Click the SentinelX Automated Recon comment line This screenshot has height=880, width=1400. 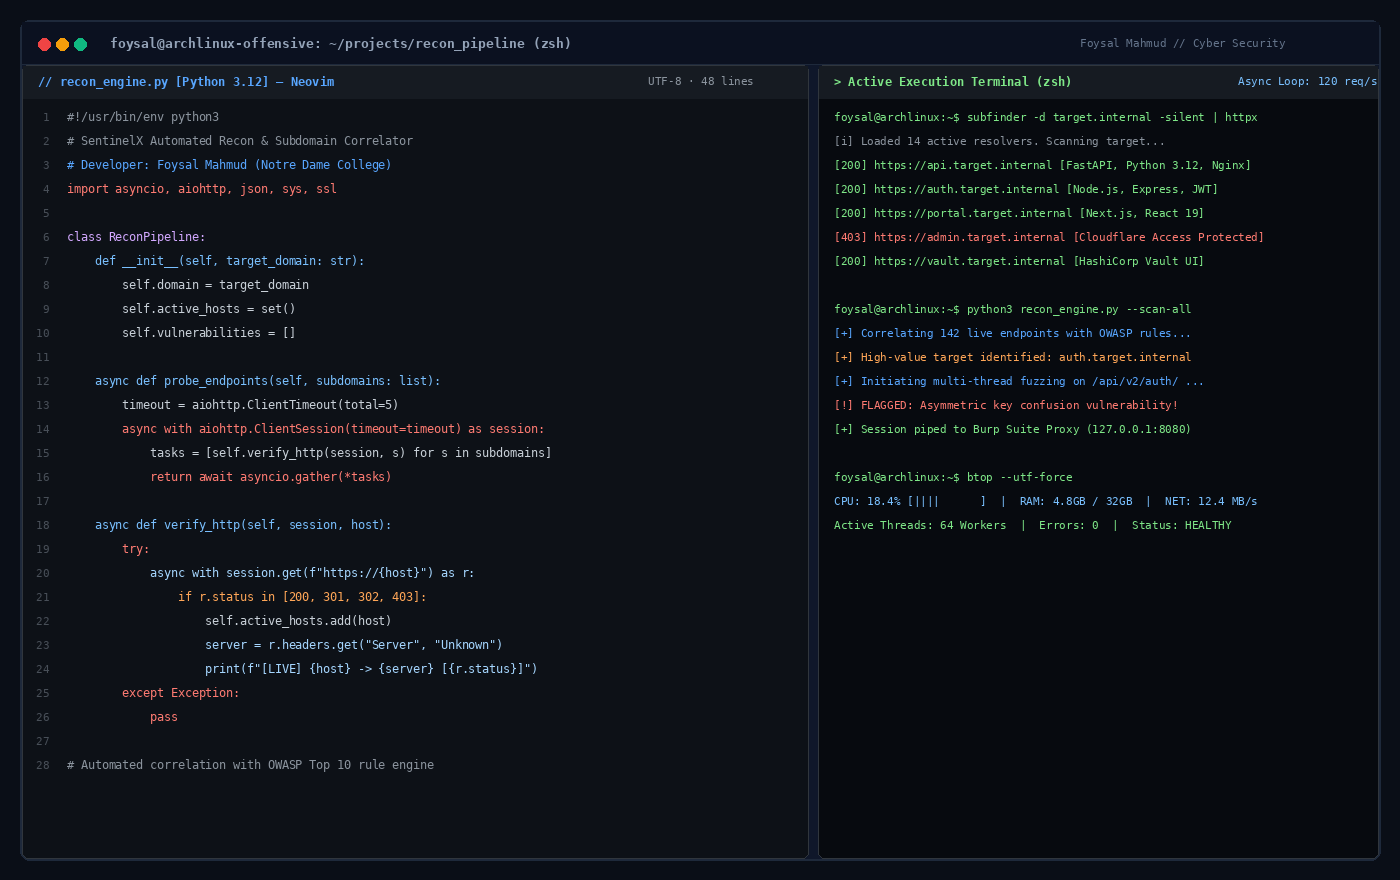coord(240,141)
